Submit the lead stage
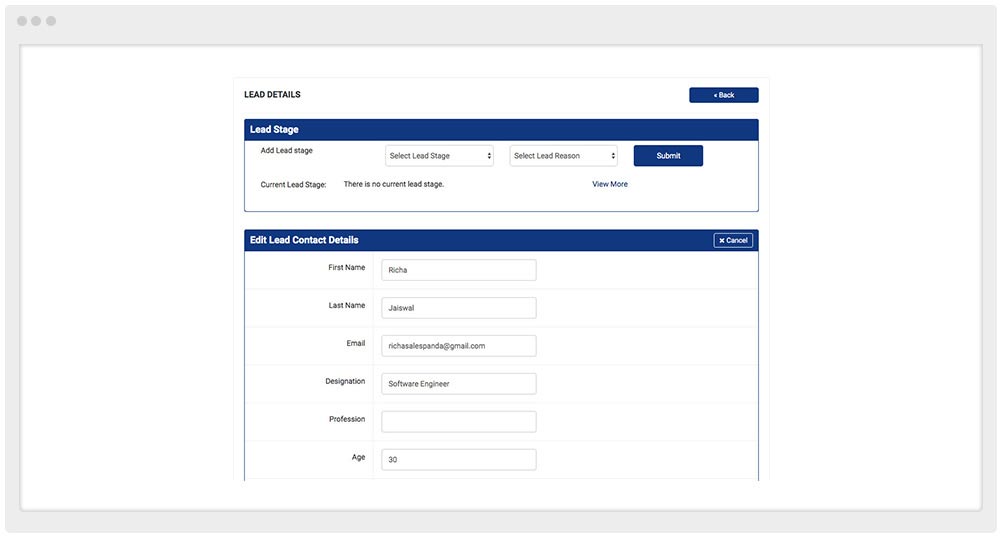 [668, 156]
